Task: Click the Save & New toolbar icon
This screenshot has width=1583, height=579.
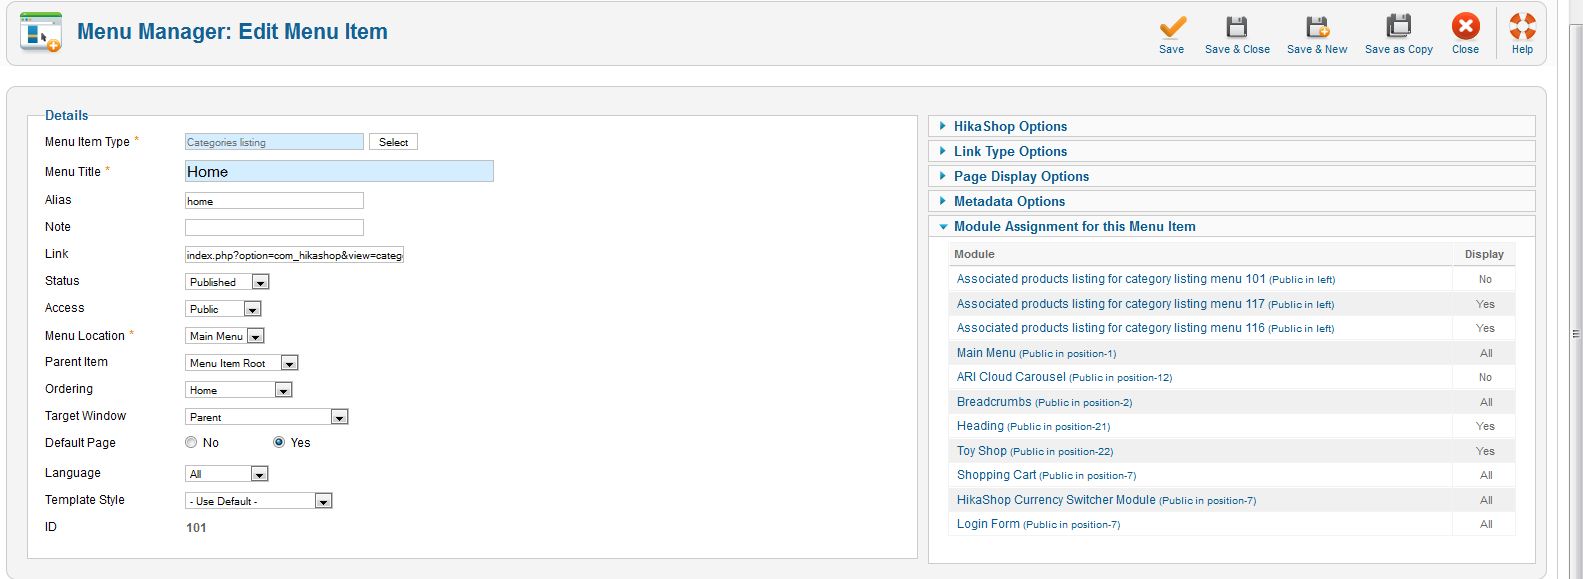Action: coord(1317,27)
